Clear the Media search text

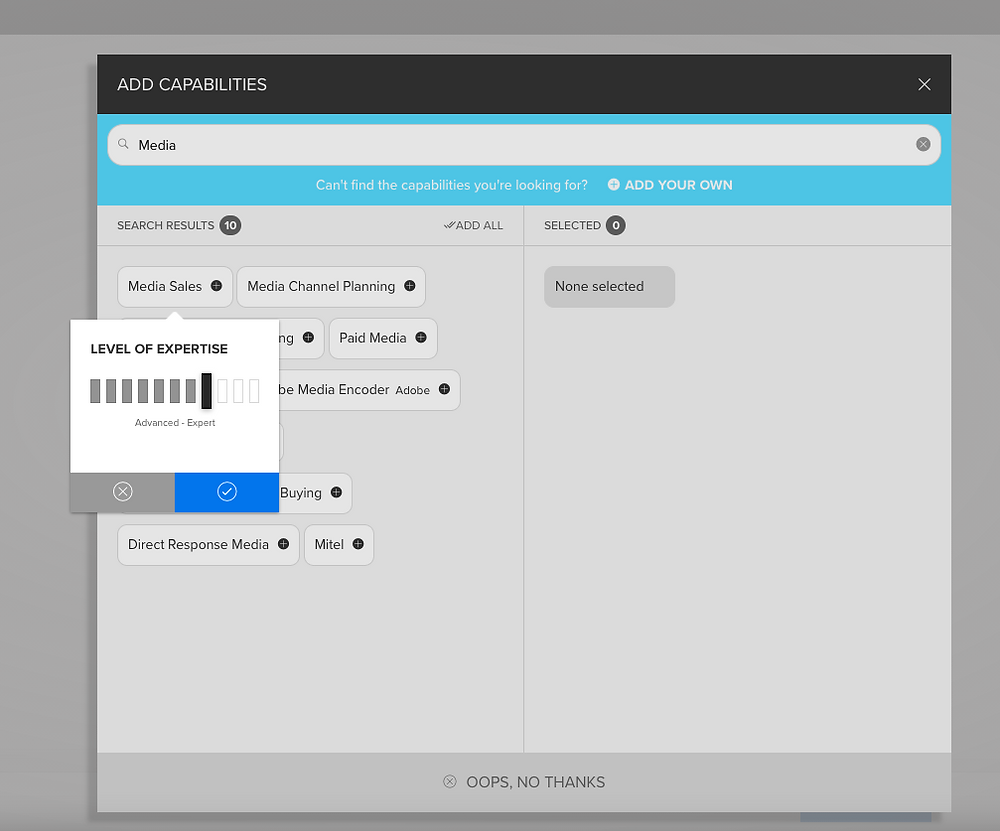923,144
